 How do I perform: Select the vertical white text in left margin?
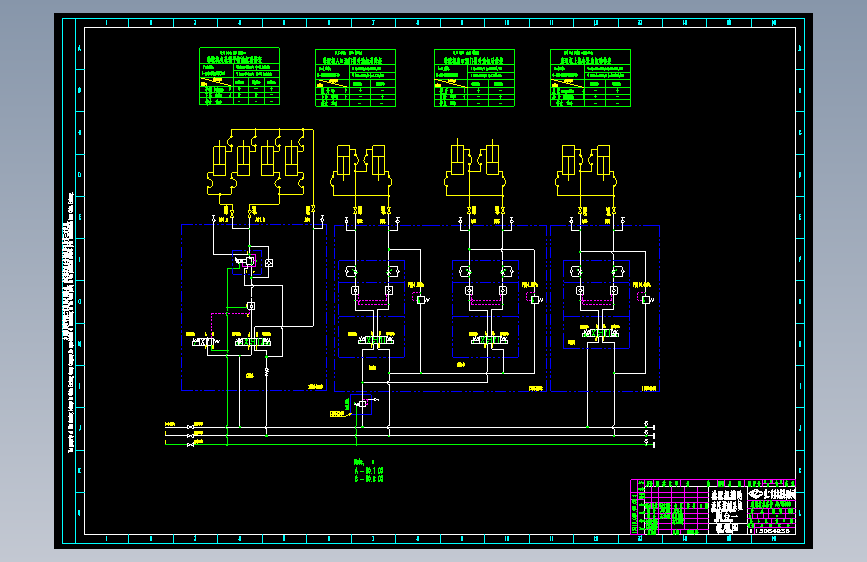70,322
